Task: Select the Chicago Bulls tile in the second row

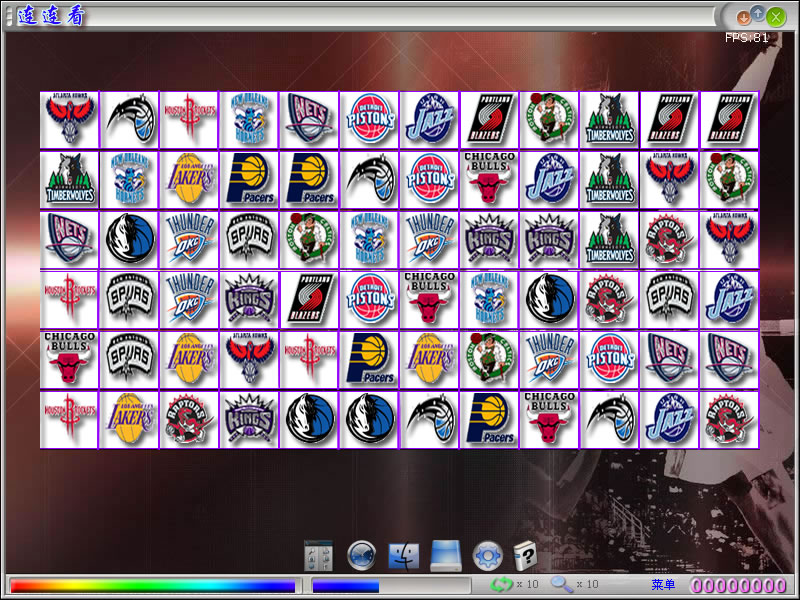Action: pyautogui.click(x=490, y=180)
